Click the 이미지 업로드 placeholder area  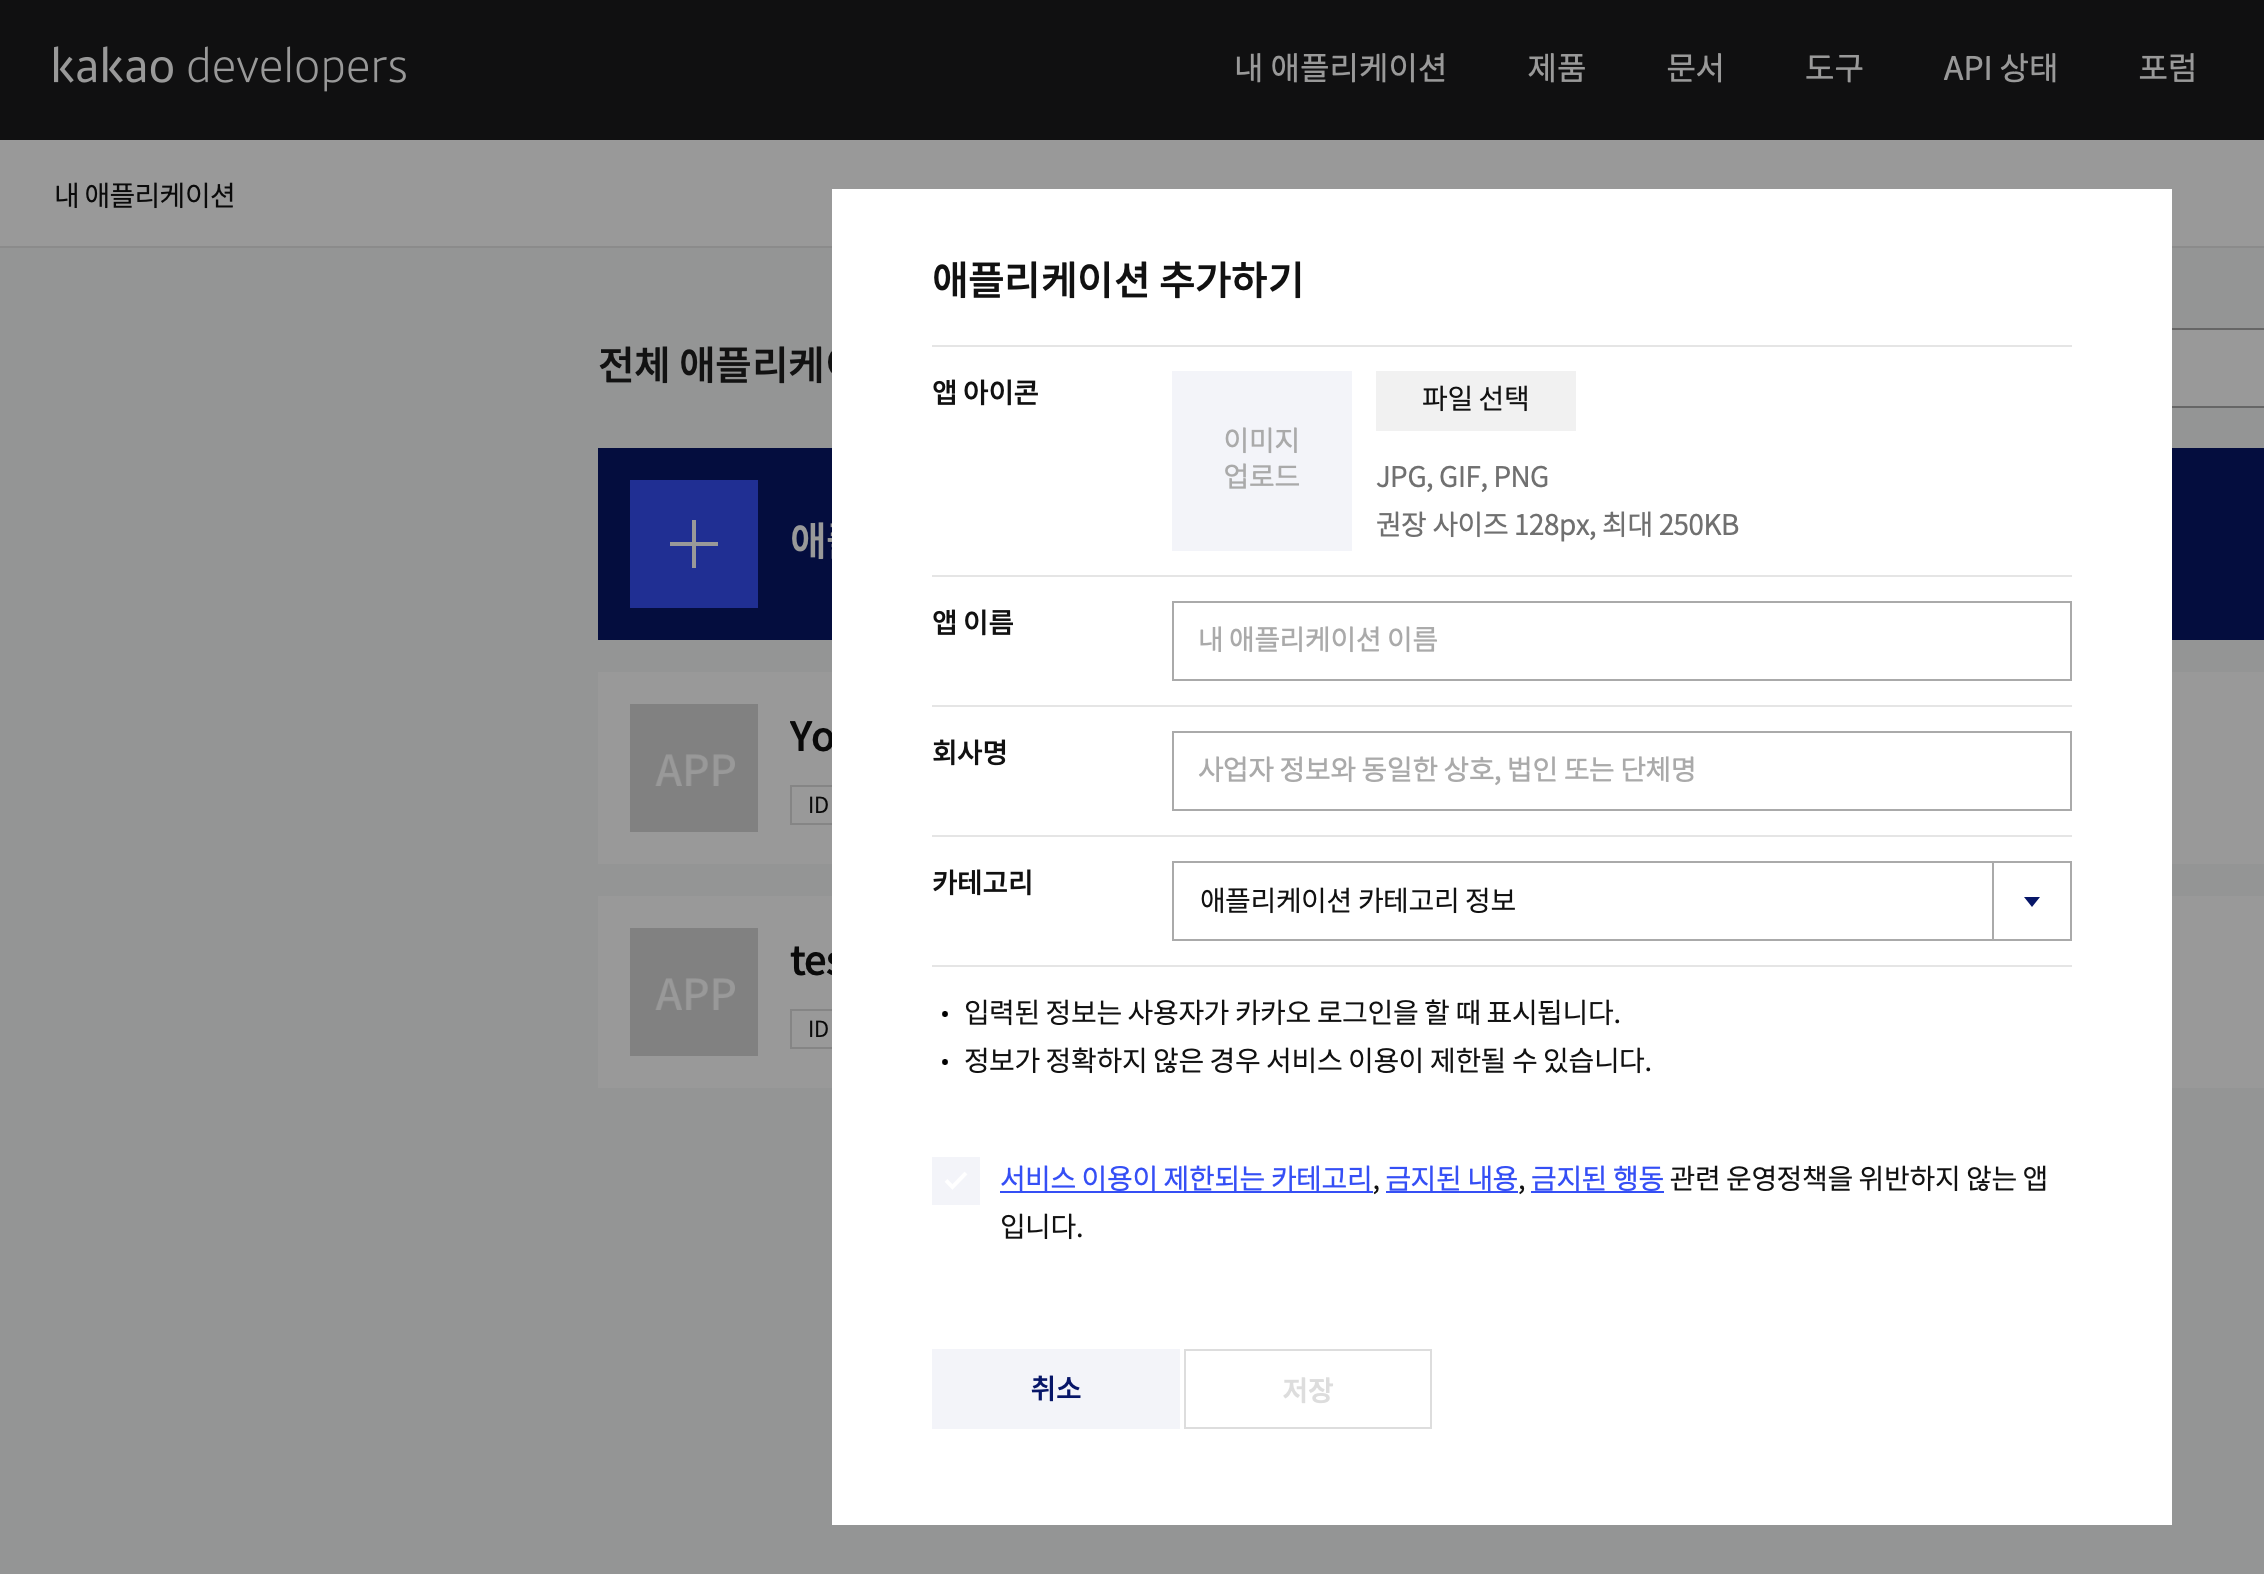[1261, 460]
